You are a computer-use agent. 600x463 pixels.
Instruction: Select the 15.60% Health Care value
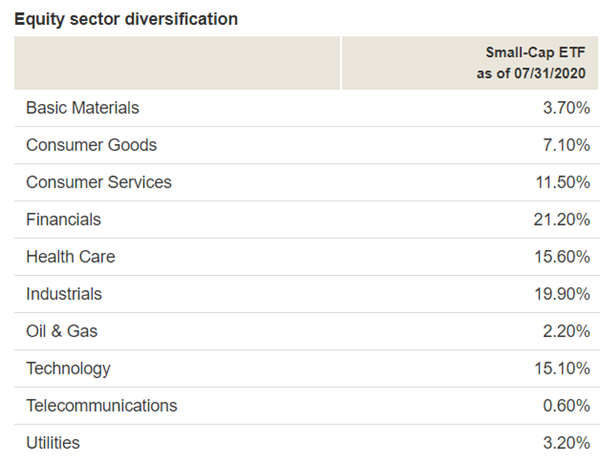click(559, 257)
